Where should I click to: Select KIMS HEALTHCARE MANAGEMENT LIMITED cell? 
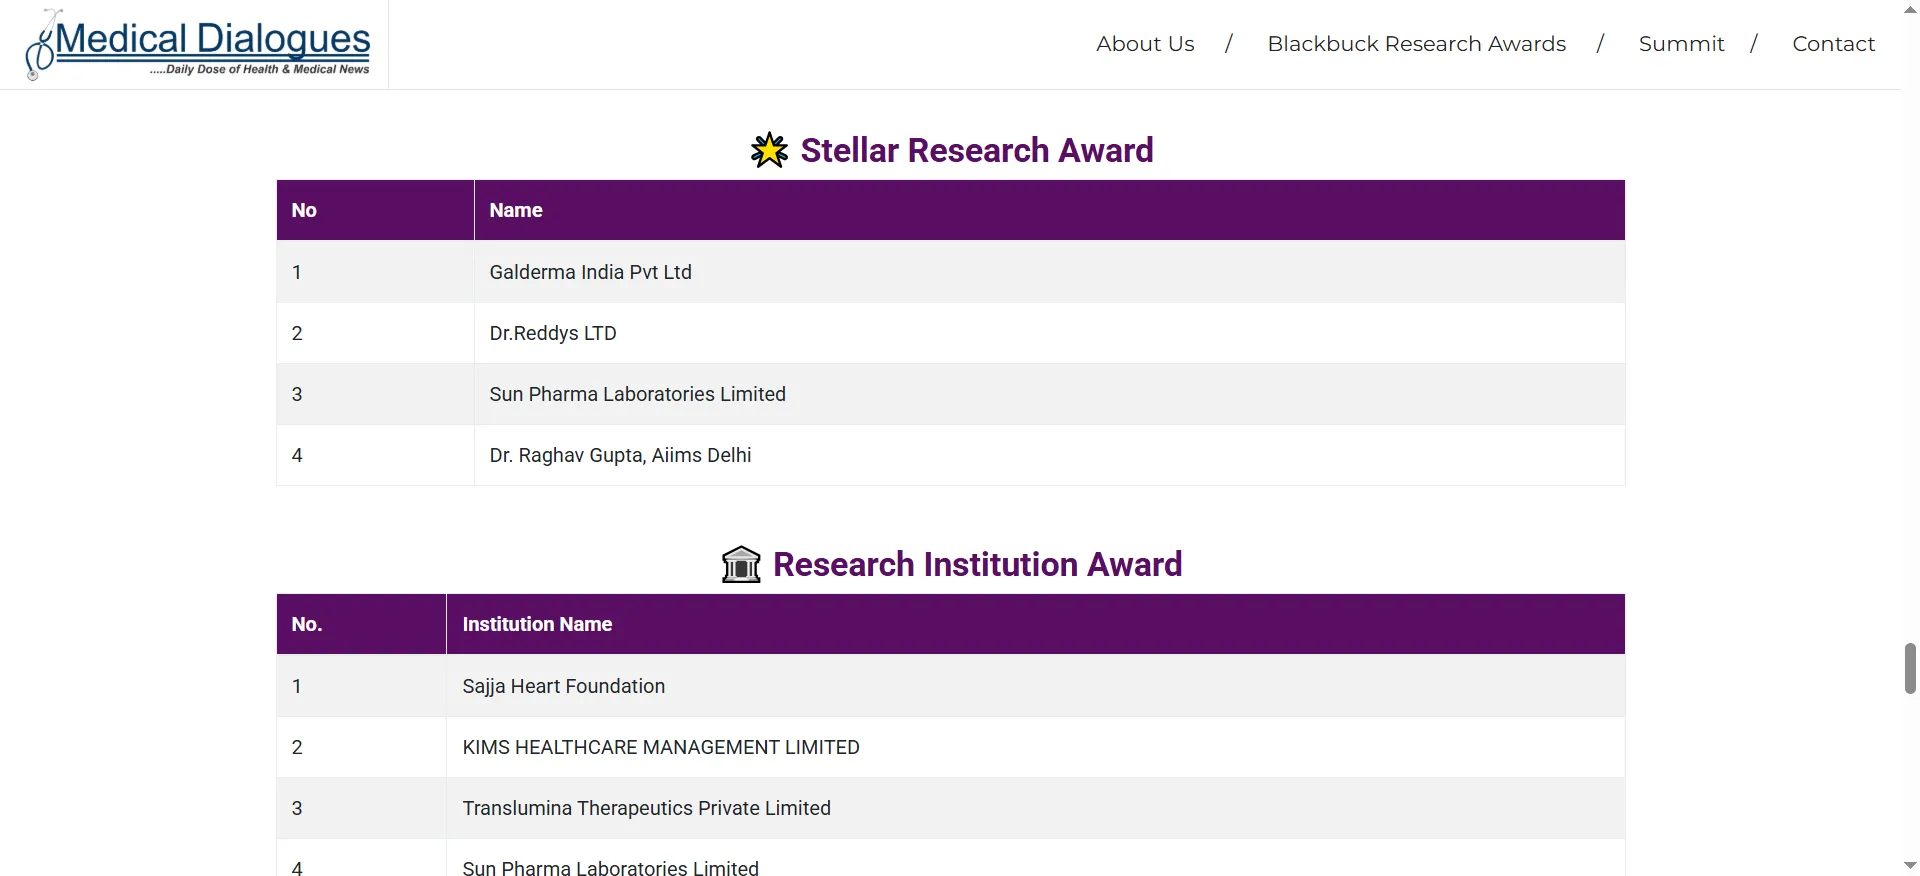pyautogui.click(x=1036, y=747)
